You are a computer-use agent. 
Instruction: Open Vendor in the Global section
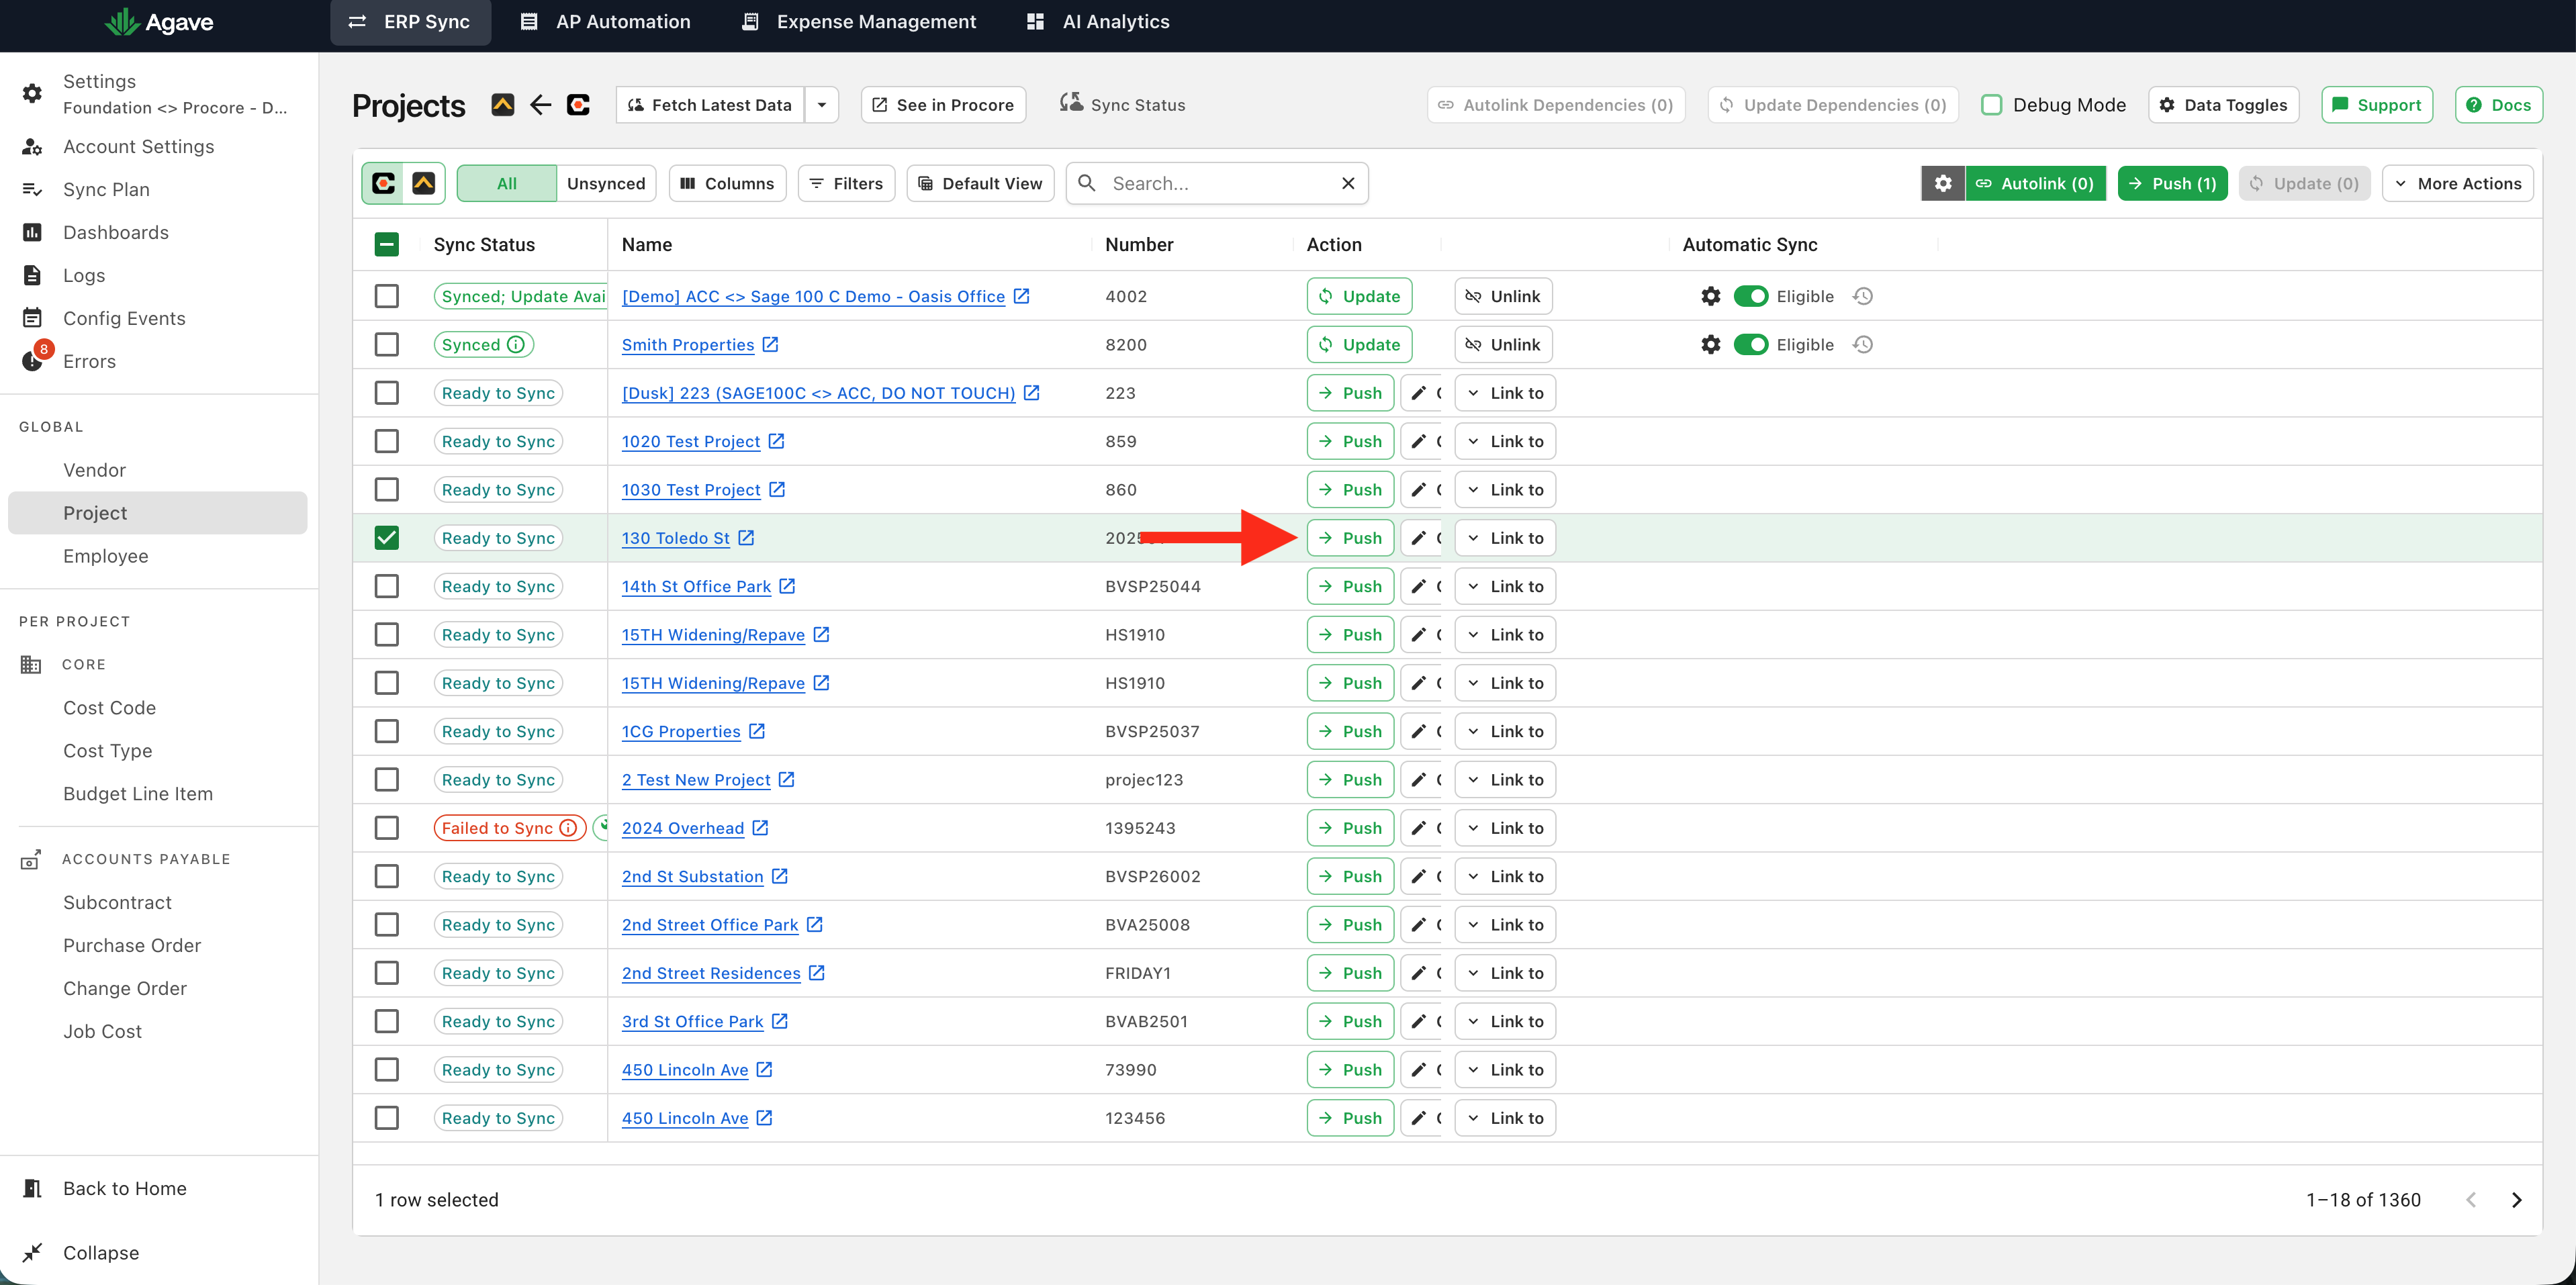95,470
